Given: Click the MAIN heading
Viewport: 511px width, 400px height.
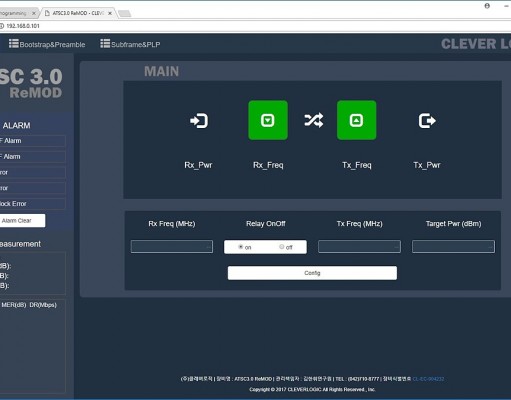Looking at the screenshot, I should 162,71.
